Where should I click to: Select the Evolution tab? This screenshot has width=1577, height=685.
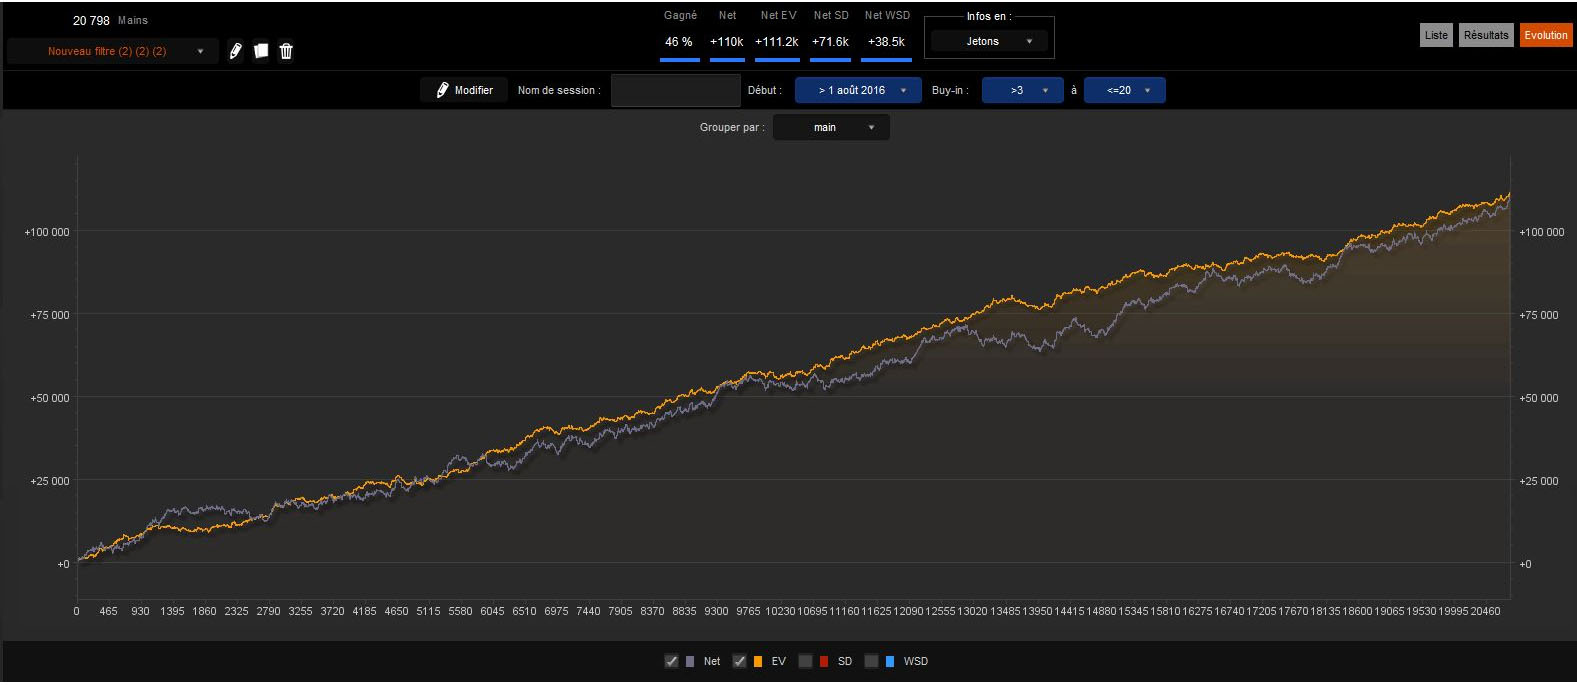[1545, 35]
